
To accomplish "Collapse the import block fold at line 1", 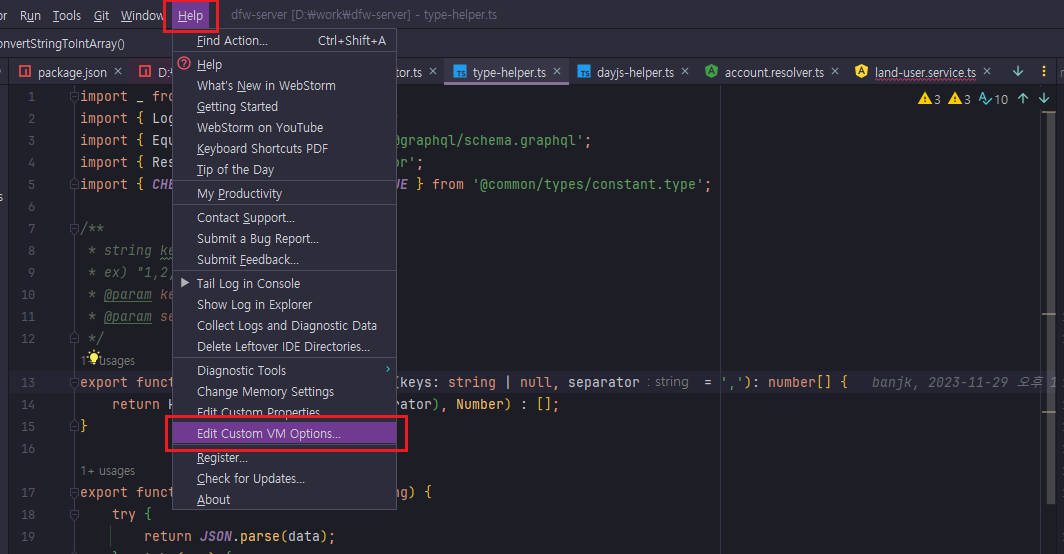I will tap(74, 96).
